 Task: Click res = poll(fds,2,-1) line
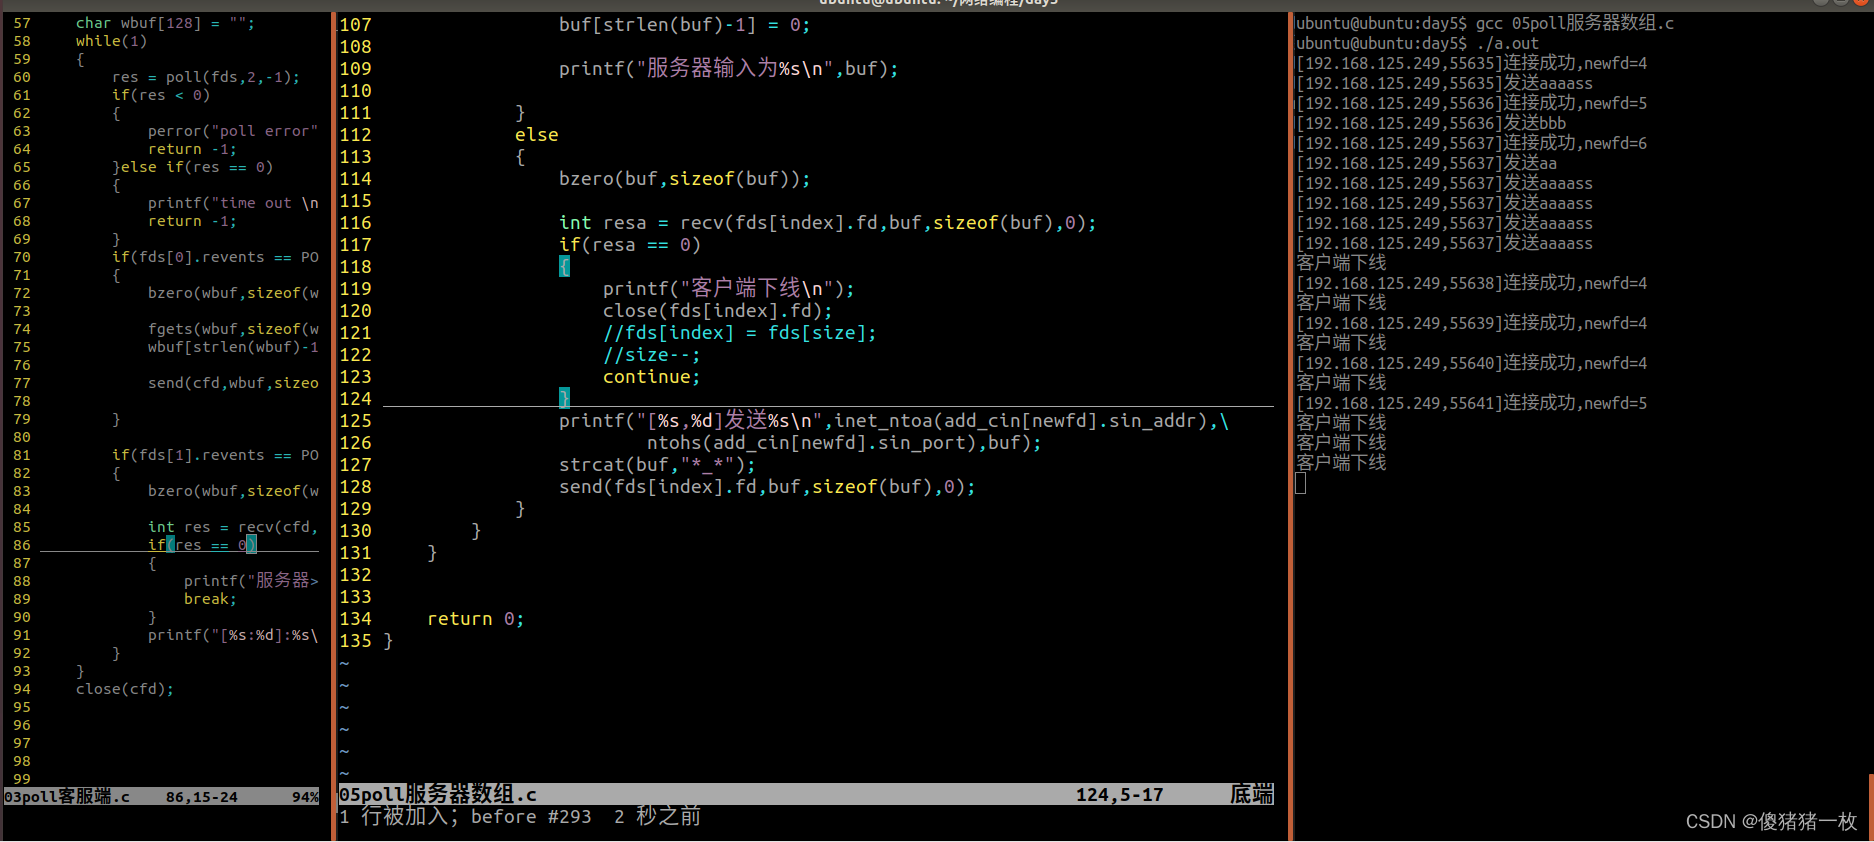[x=206, y=77]
